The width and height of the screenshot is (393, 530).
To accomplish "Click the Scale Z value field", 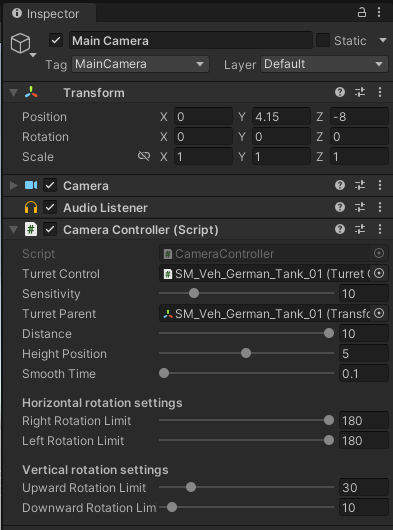I will [x=359, y=156].
